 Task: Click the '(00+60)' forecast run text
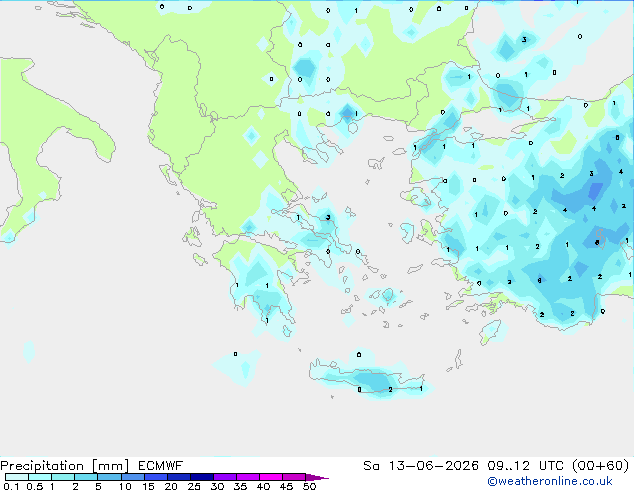pyautogui.click(x=601, y=466)
